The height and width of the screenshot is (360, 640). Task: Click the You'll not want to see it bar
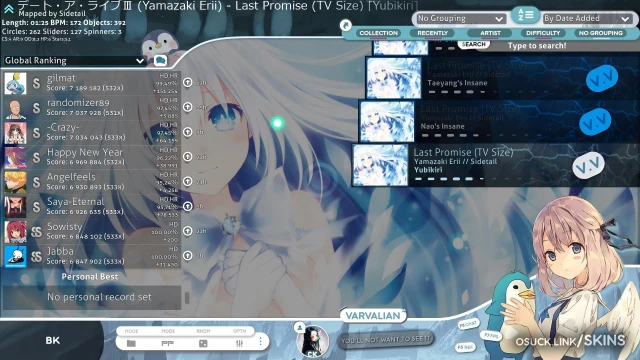pos(385,339)
